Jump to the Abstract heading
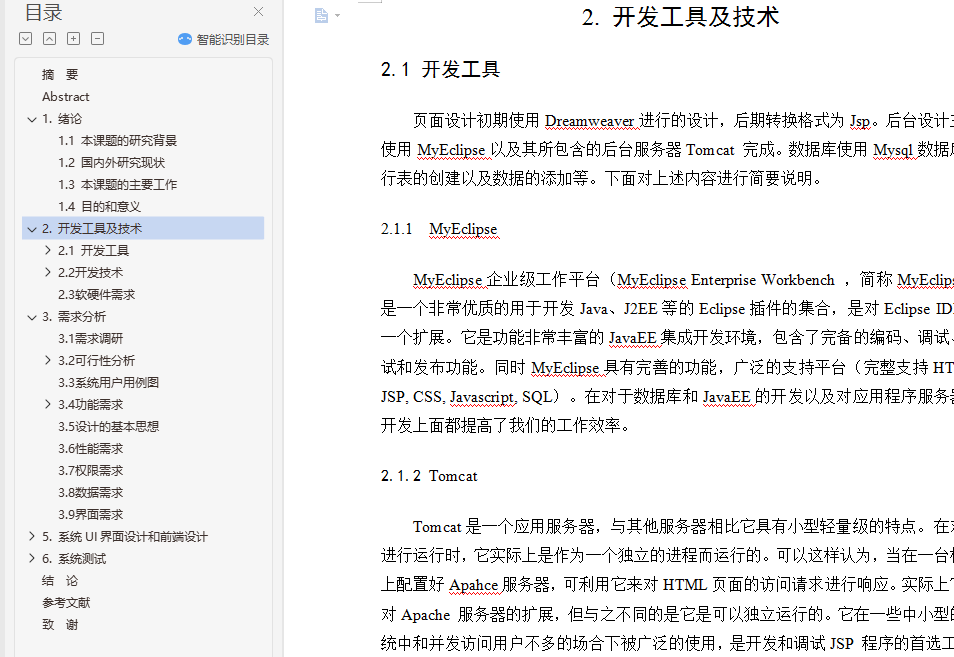Image resolution: width=954 pixels, height=657 pixels. pos(66,97)
